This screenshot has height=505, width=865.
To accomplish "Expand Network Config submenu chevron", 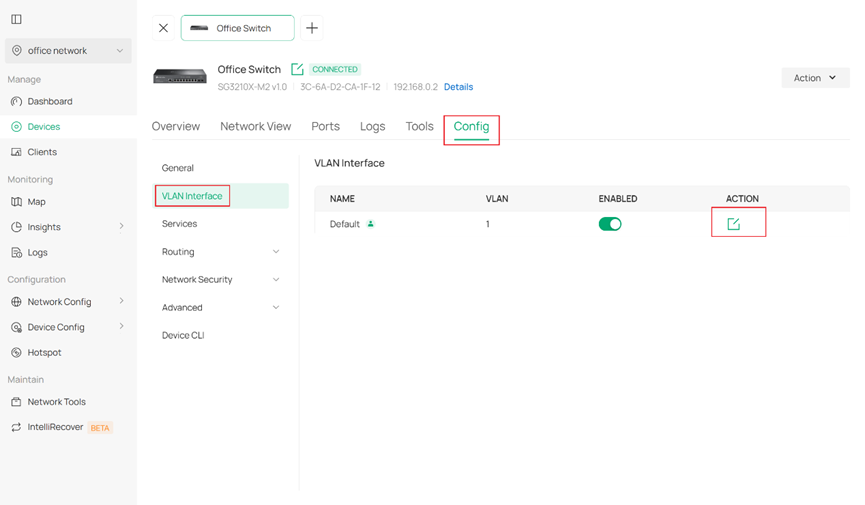I will point(121,301).
